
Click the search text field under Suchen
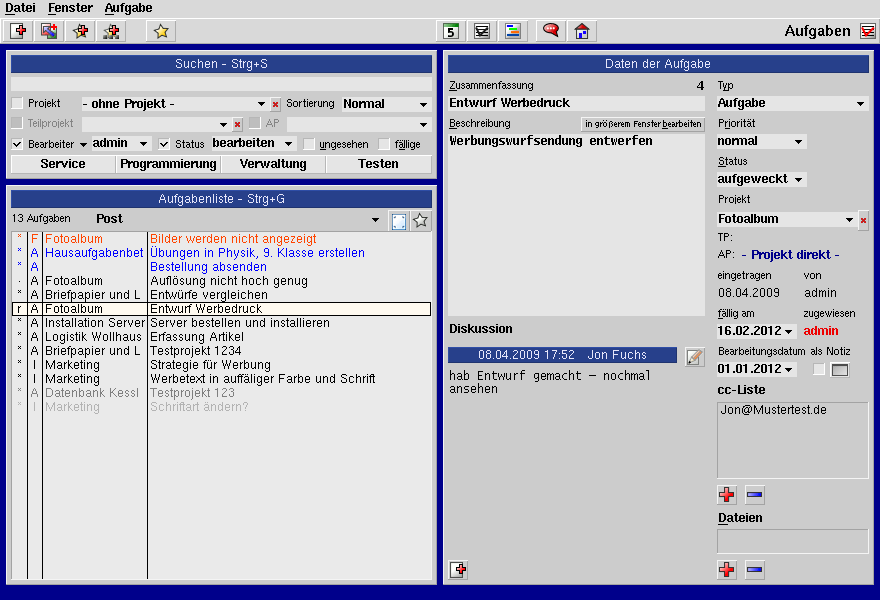coord(221,84)
